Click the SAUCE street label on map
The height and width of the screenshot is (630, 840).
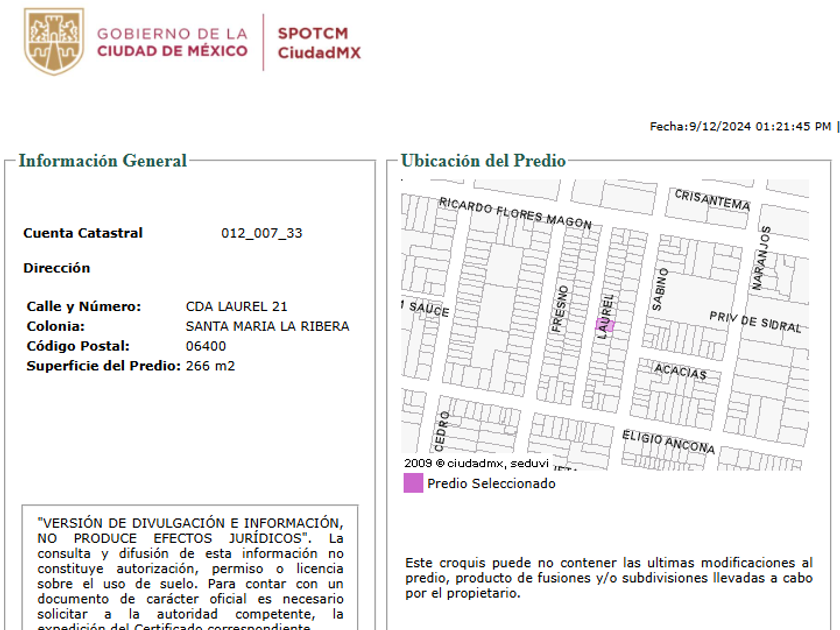tap(429, 309)
